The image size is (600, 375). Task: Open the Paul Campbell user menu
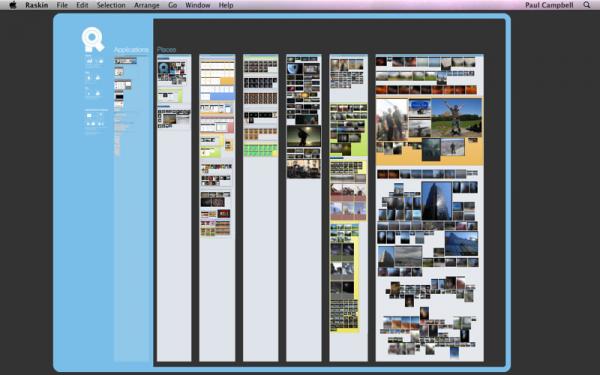pos(549,5)
